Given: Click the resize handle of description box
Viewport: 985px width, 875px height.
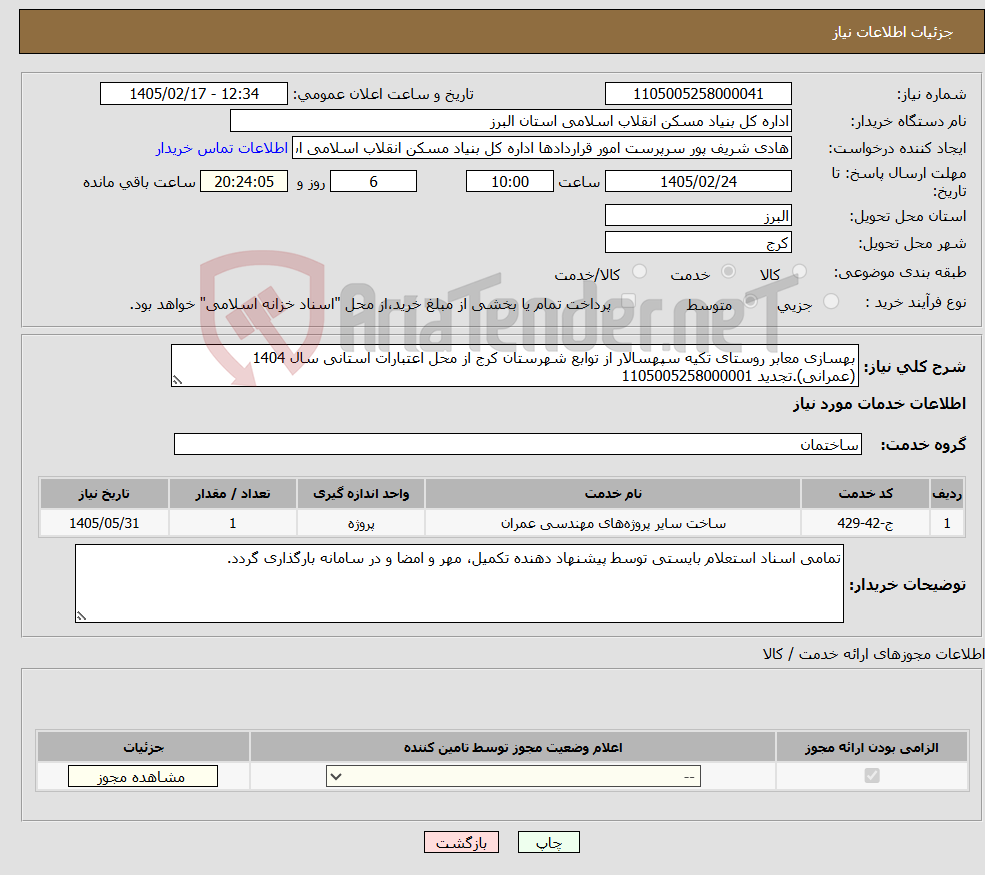Looking at the screenshot, I should (x=177, y=380).
